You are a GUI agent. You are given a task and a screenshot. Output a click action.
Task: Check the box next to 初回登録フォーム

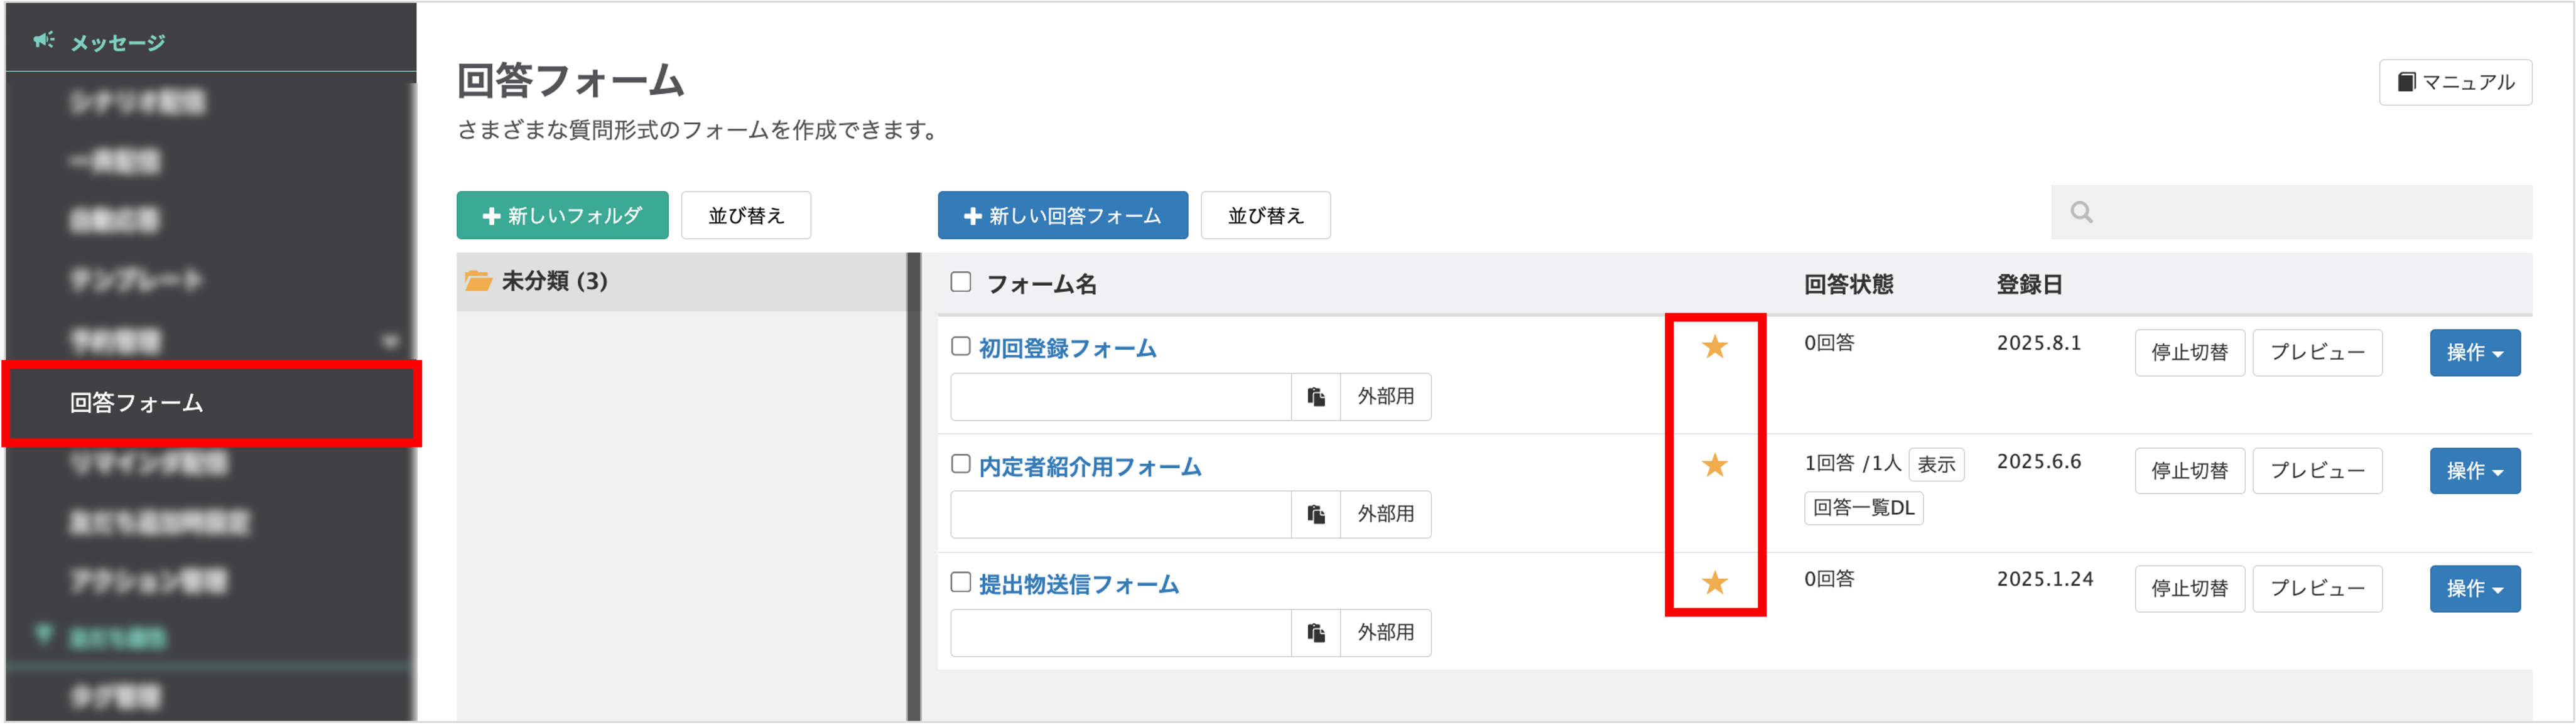coord(960,347)
